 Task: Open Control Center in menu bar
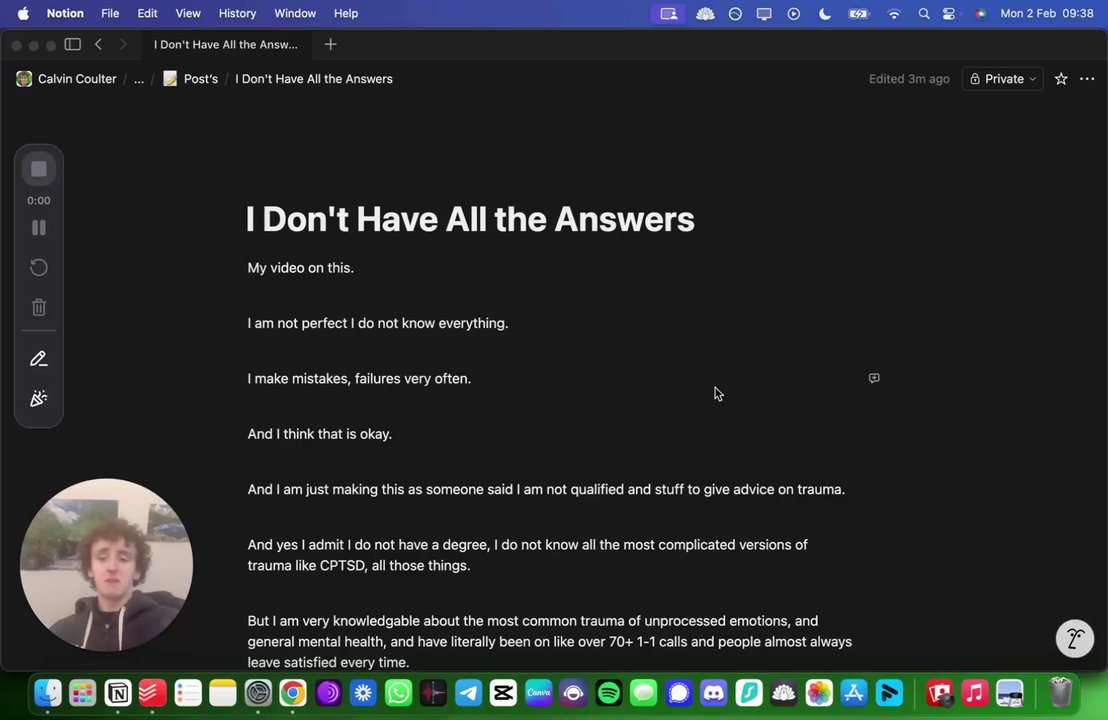point(949,13)
